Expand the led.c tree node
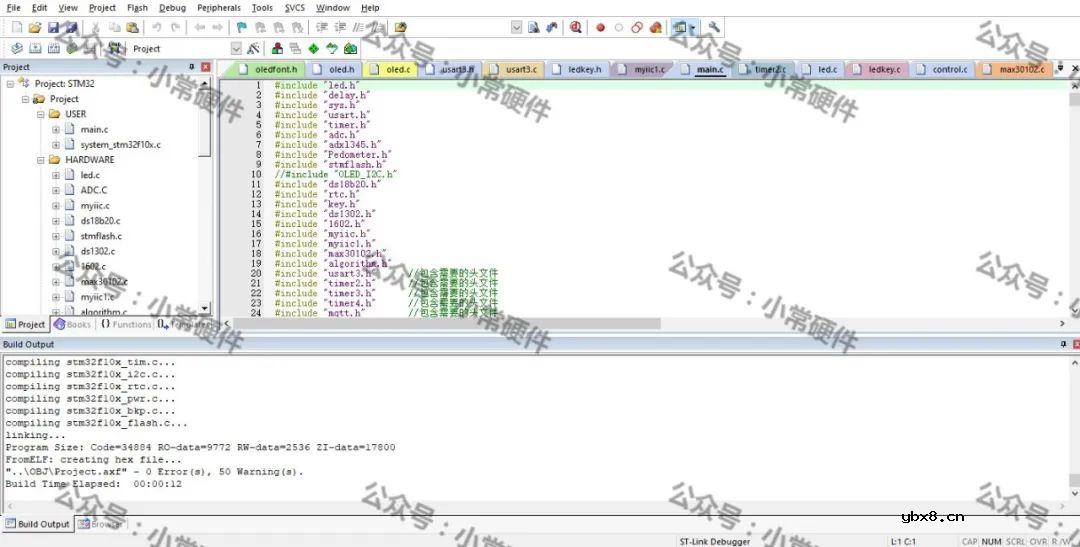This screenshot has height=547, width=1080. pyautogui.click(x=56, y=175)
